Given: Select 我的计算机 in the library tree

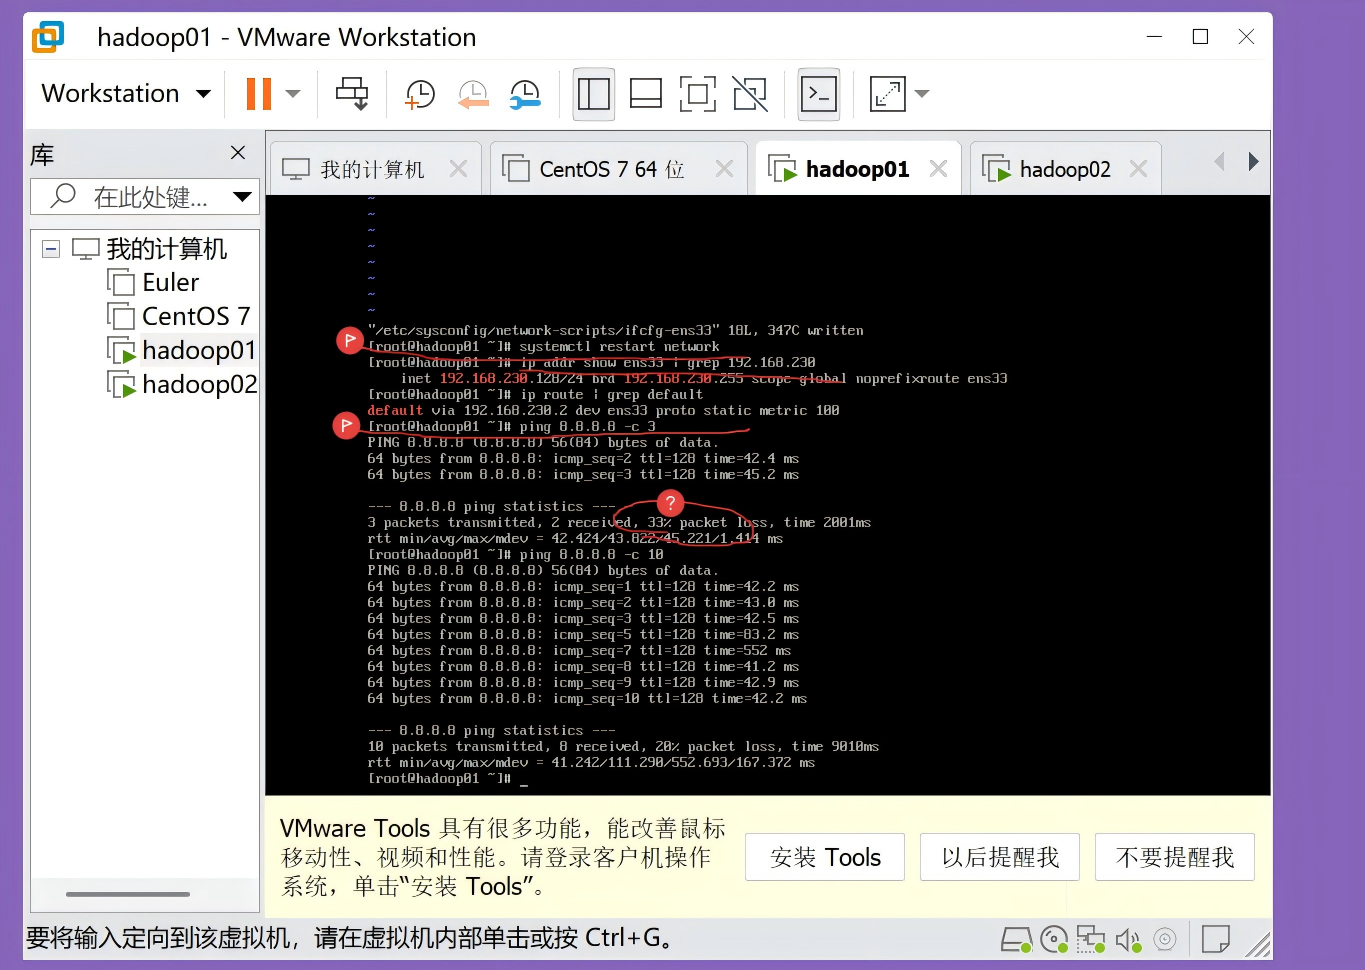Looking at the screenshot, I should pos(167,248).
